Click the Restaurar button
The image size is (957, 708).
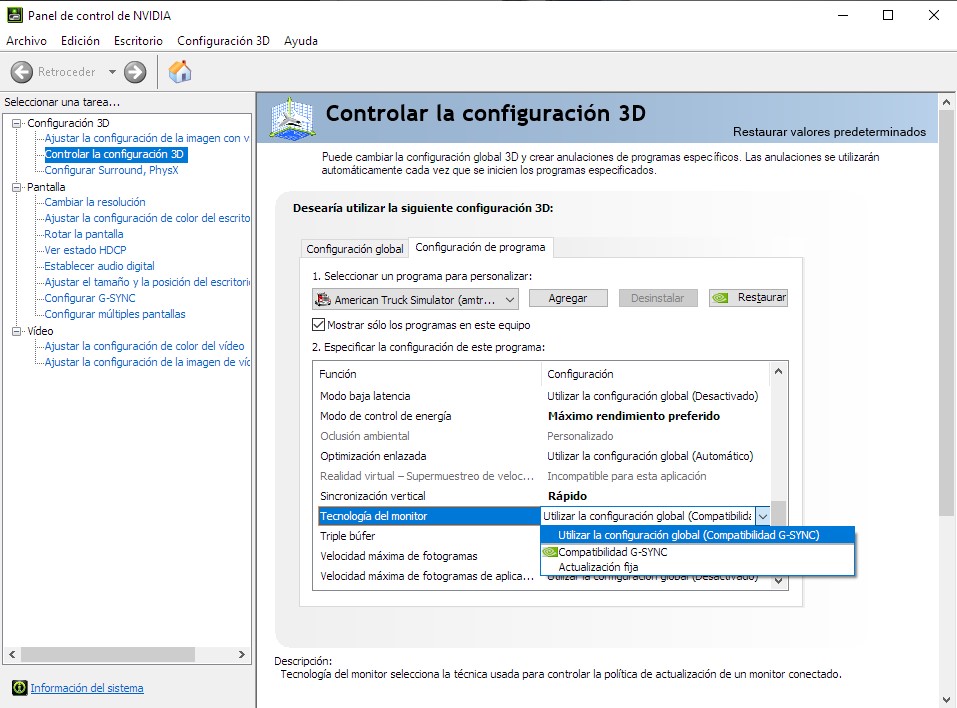click(748, 298)
